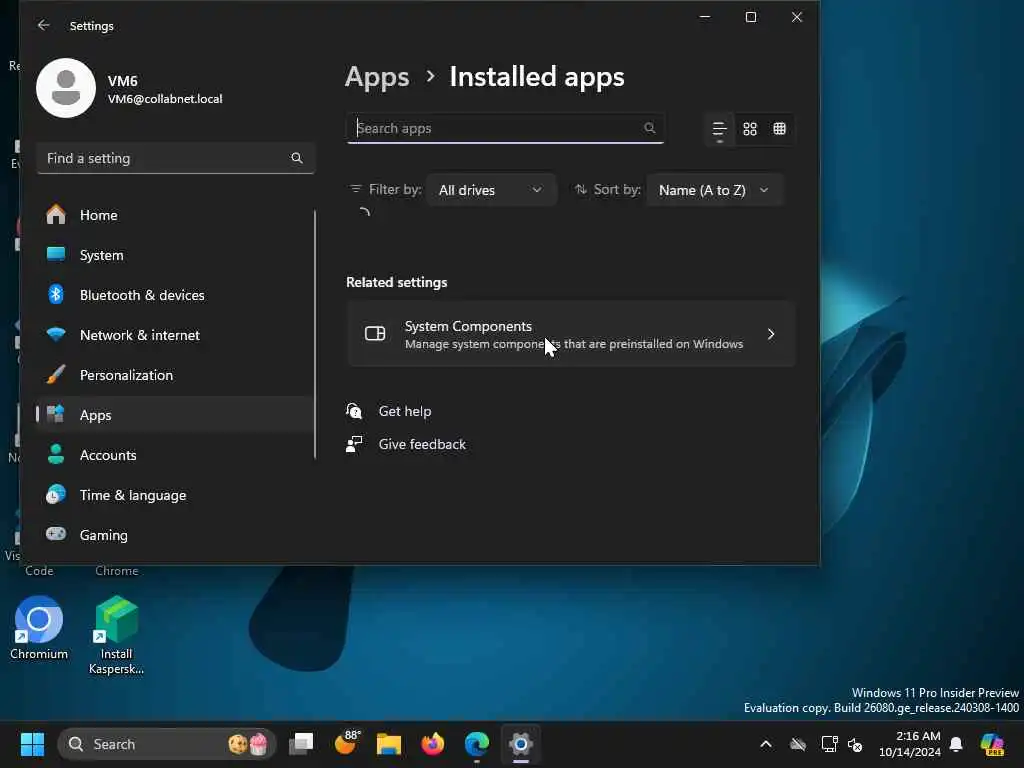The image size is (1024, 768).
Task: Focus the Find a setting field
Action: [176, 158]
